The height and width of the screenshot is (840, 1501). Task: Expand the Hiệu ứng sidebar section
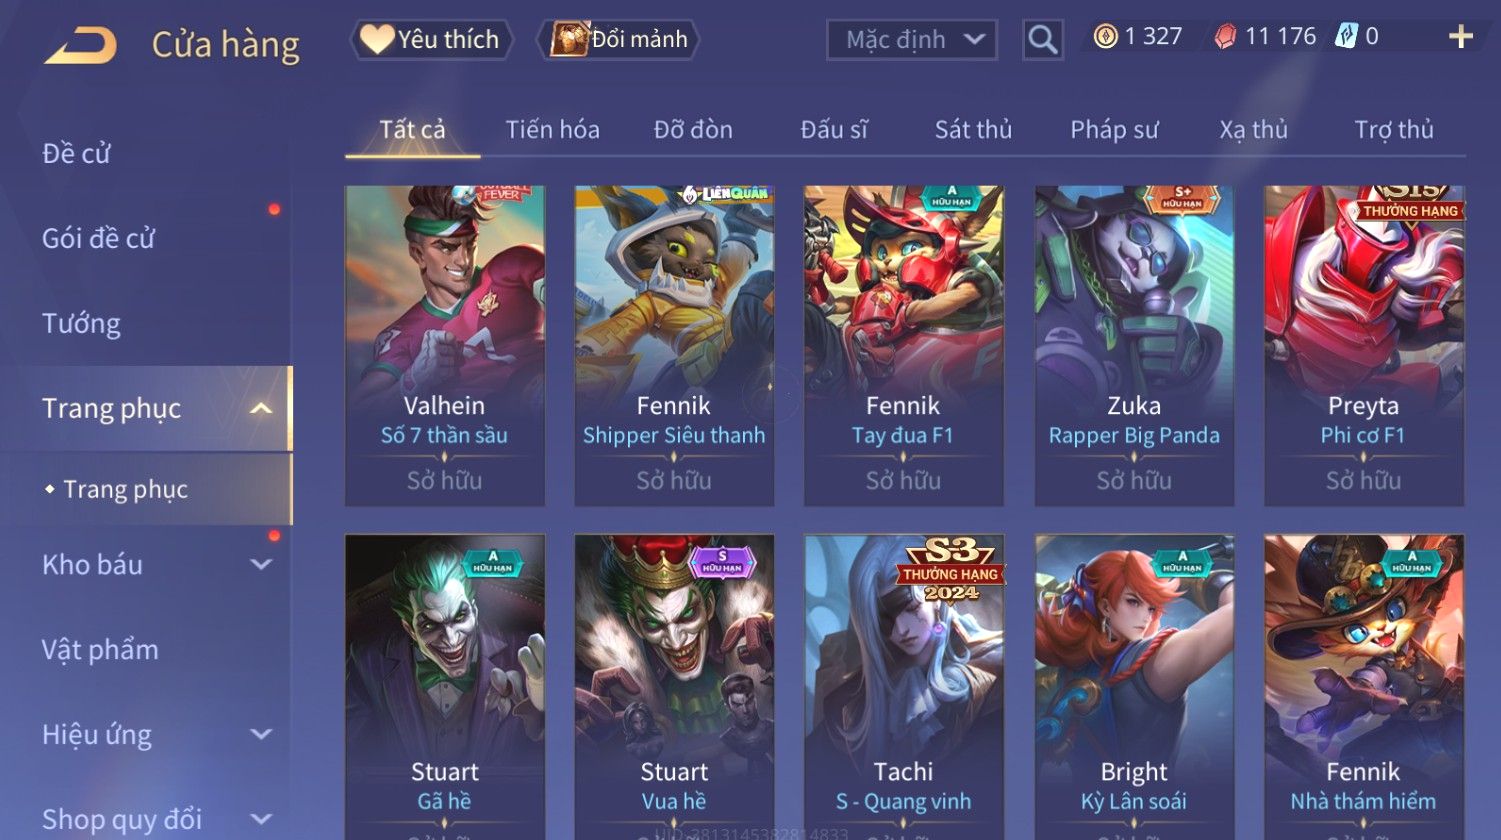(x=261, y=734)
